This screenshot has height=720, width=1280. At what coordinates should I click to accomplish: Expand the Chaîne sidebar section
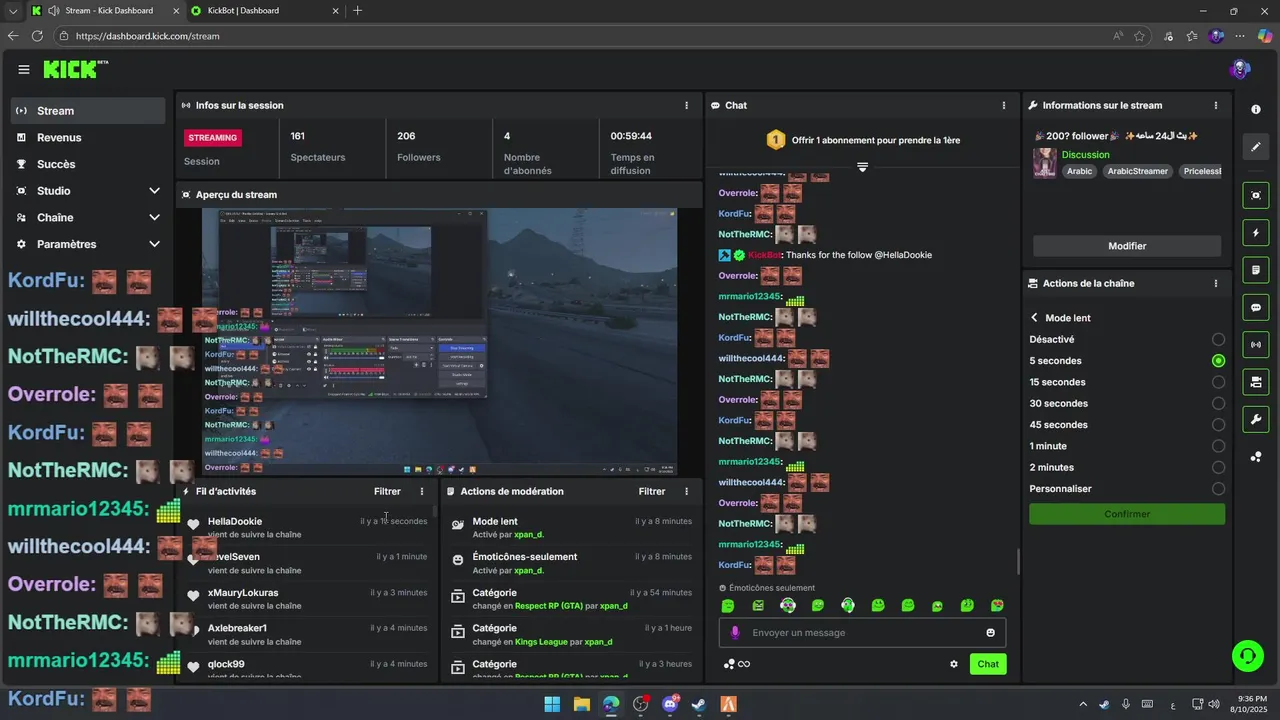[x=88, y=218]
